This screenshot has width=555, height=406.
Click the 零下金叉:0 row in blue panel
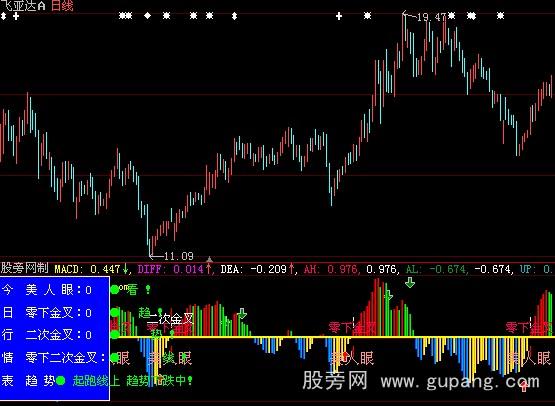click(58, 313)
